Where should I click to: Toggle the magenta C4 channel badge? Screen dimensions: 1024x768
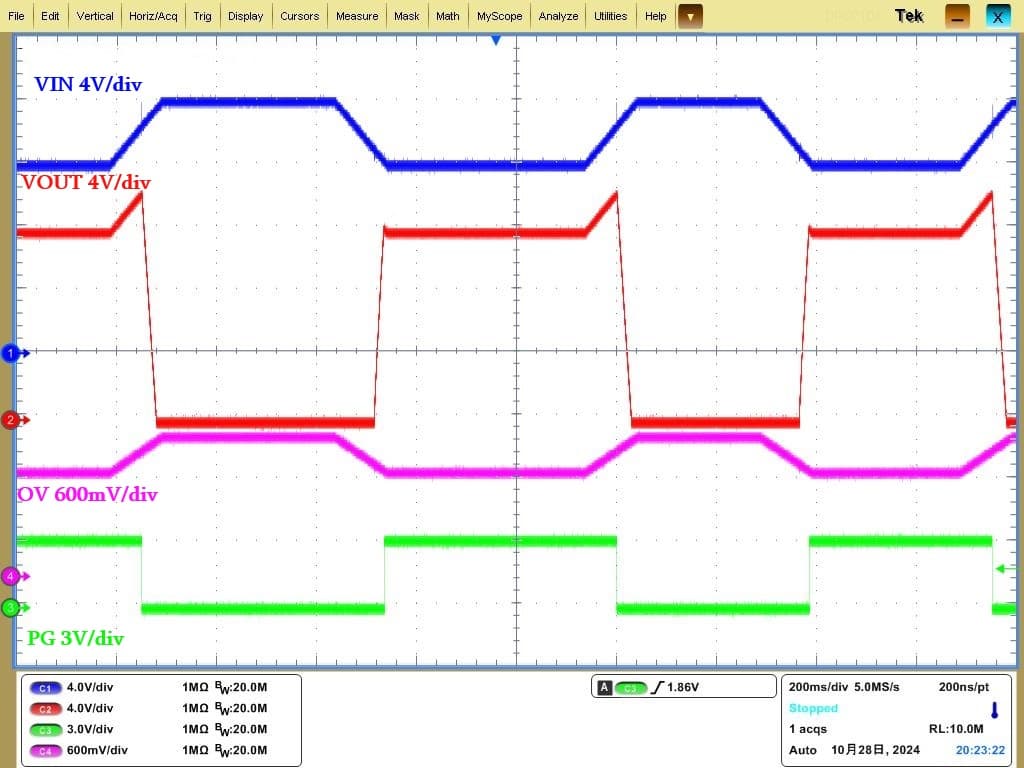coord(46,751)
